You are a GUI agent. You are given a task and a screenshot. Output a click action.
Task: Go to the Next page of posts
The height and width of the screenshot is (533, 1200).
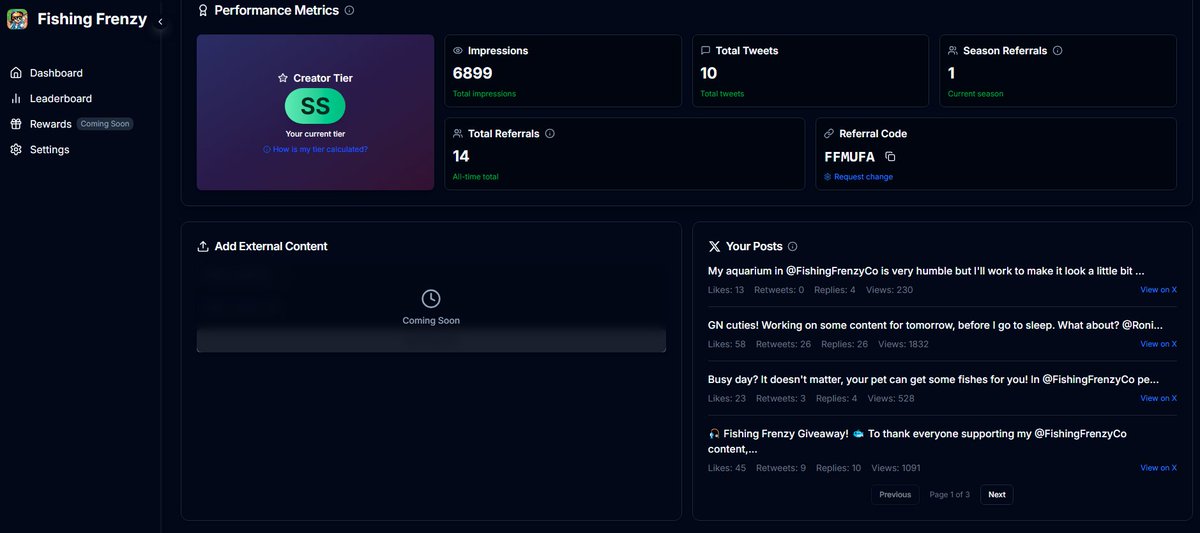pyautogui.click(x=997, y=494)
